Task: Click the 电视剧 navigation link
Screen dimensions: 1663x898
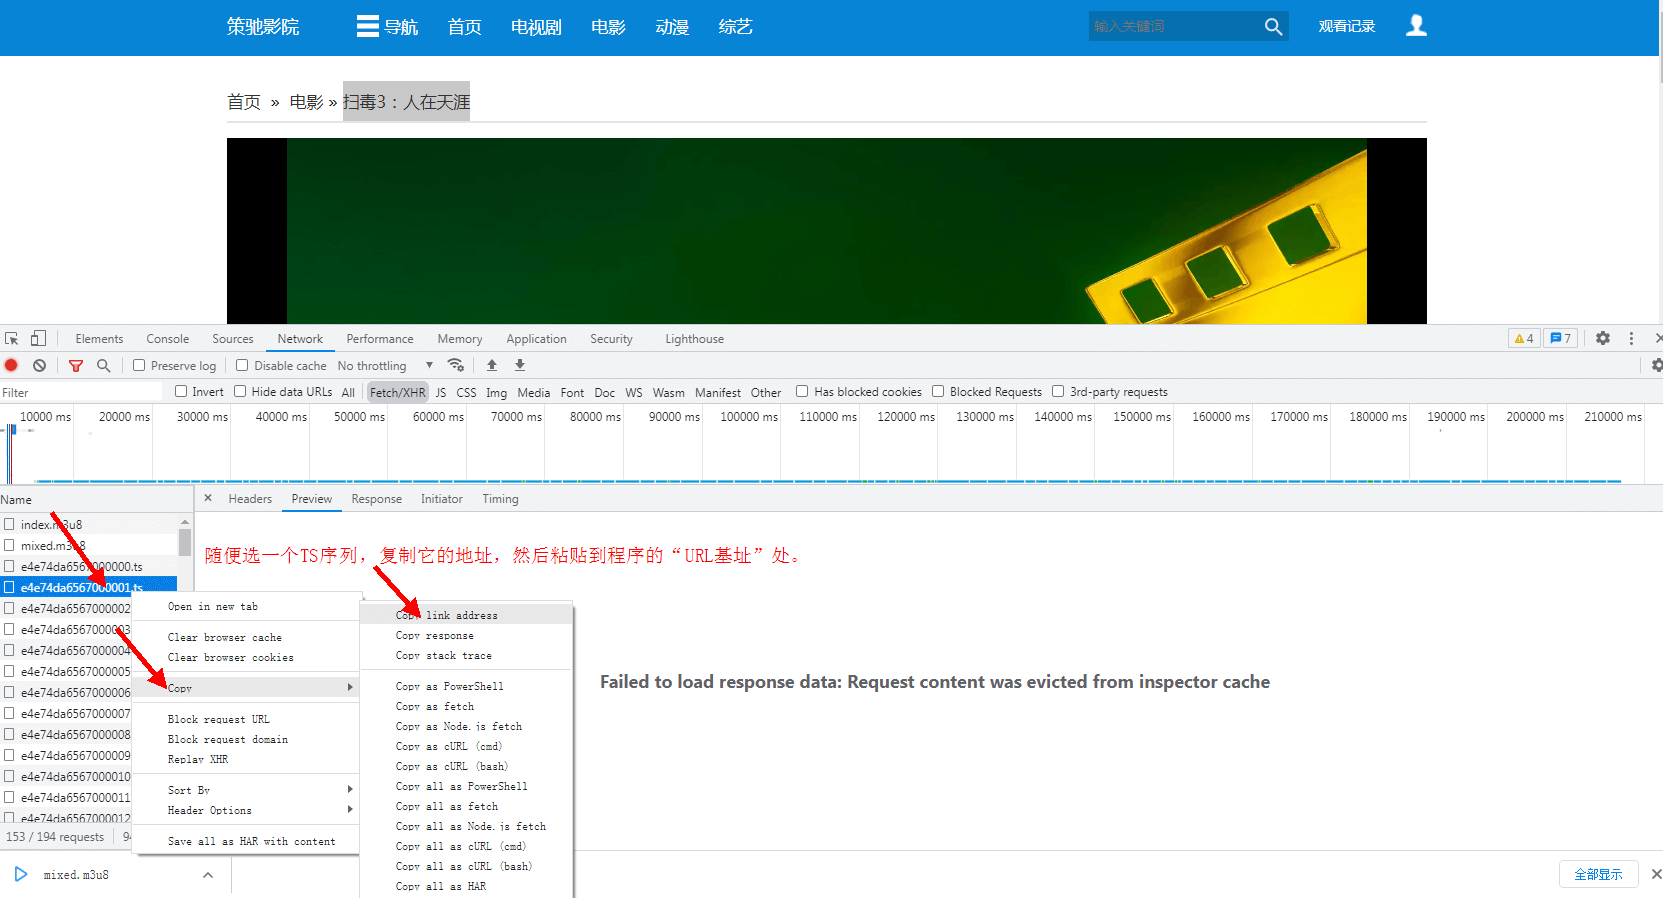Action: [536, 27]
